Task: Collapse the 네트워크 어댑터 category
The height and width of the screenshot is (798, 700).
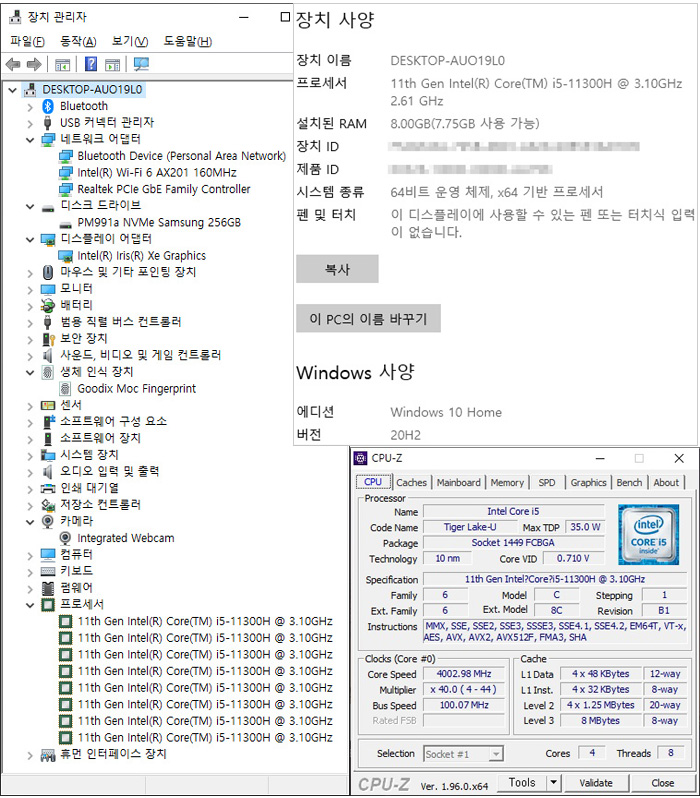Action: coord(30,139)
